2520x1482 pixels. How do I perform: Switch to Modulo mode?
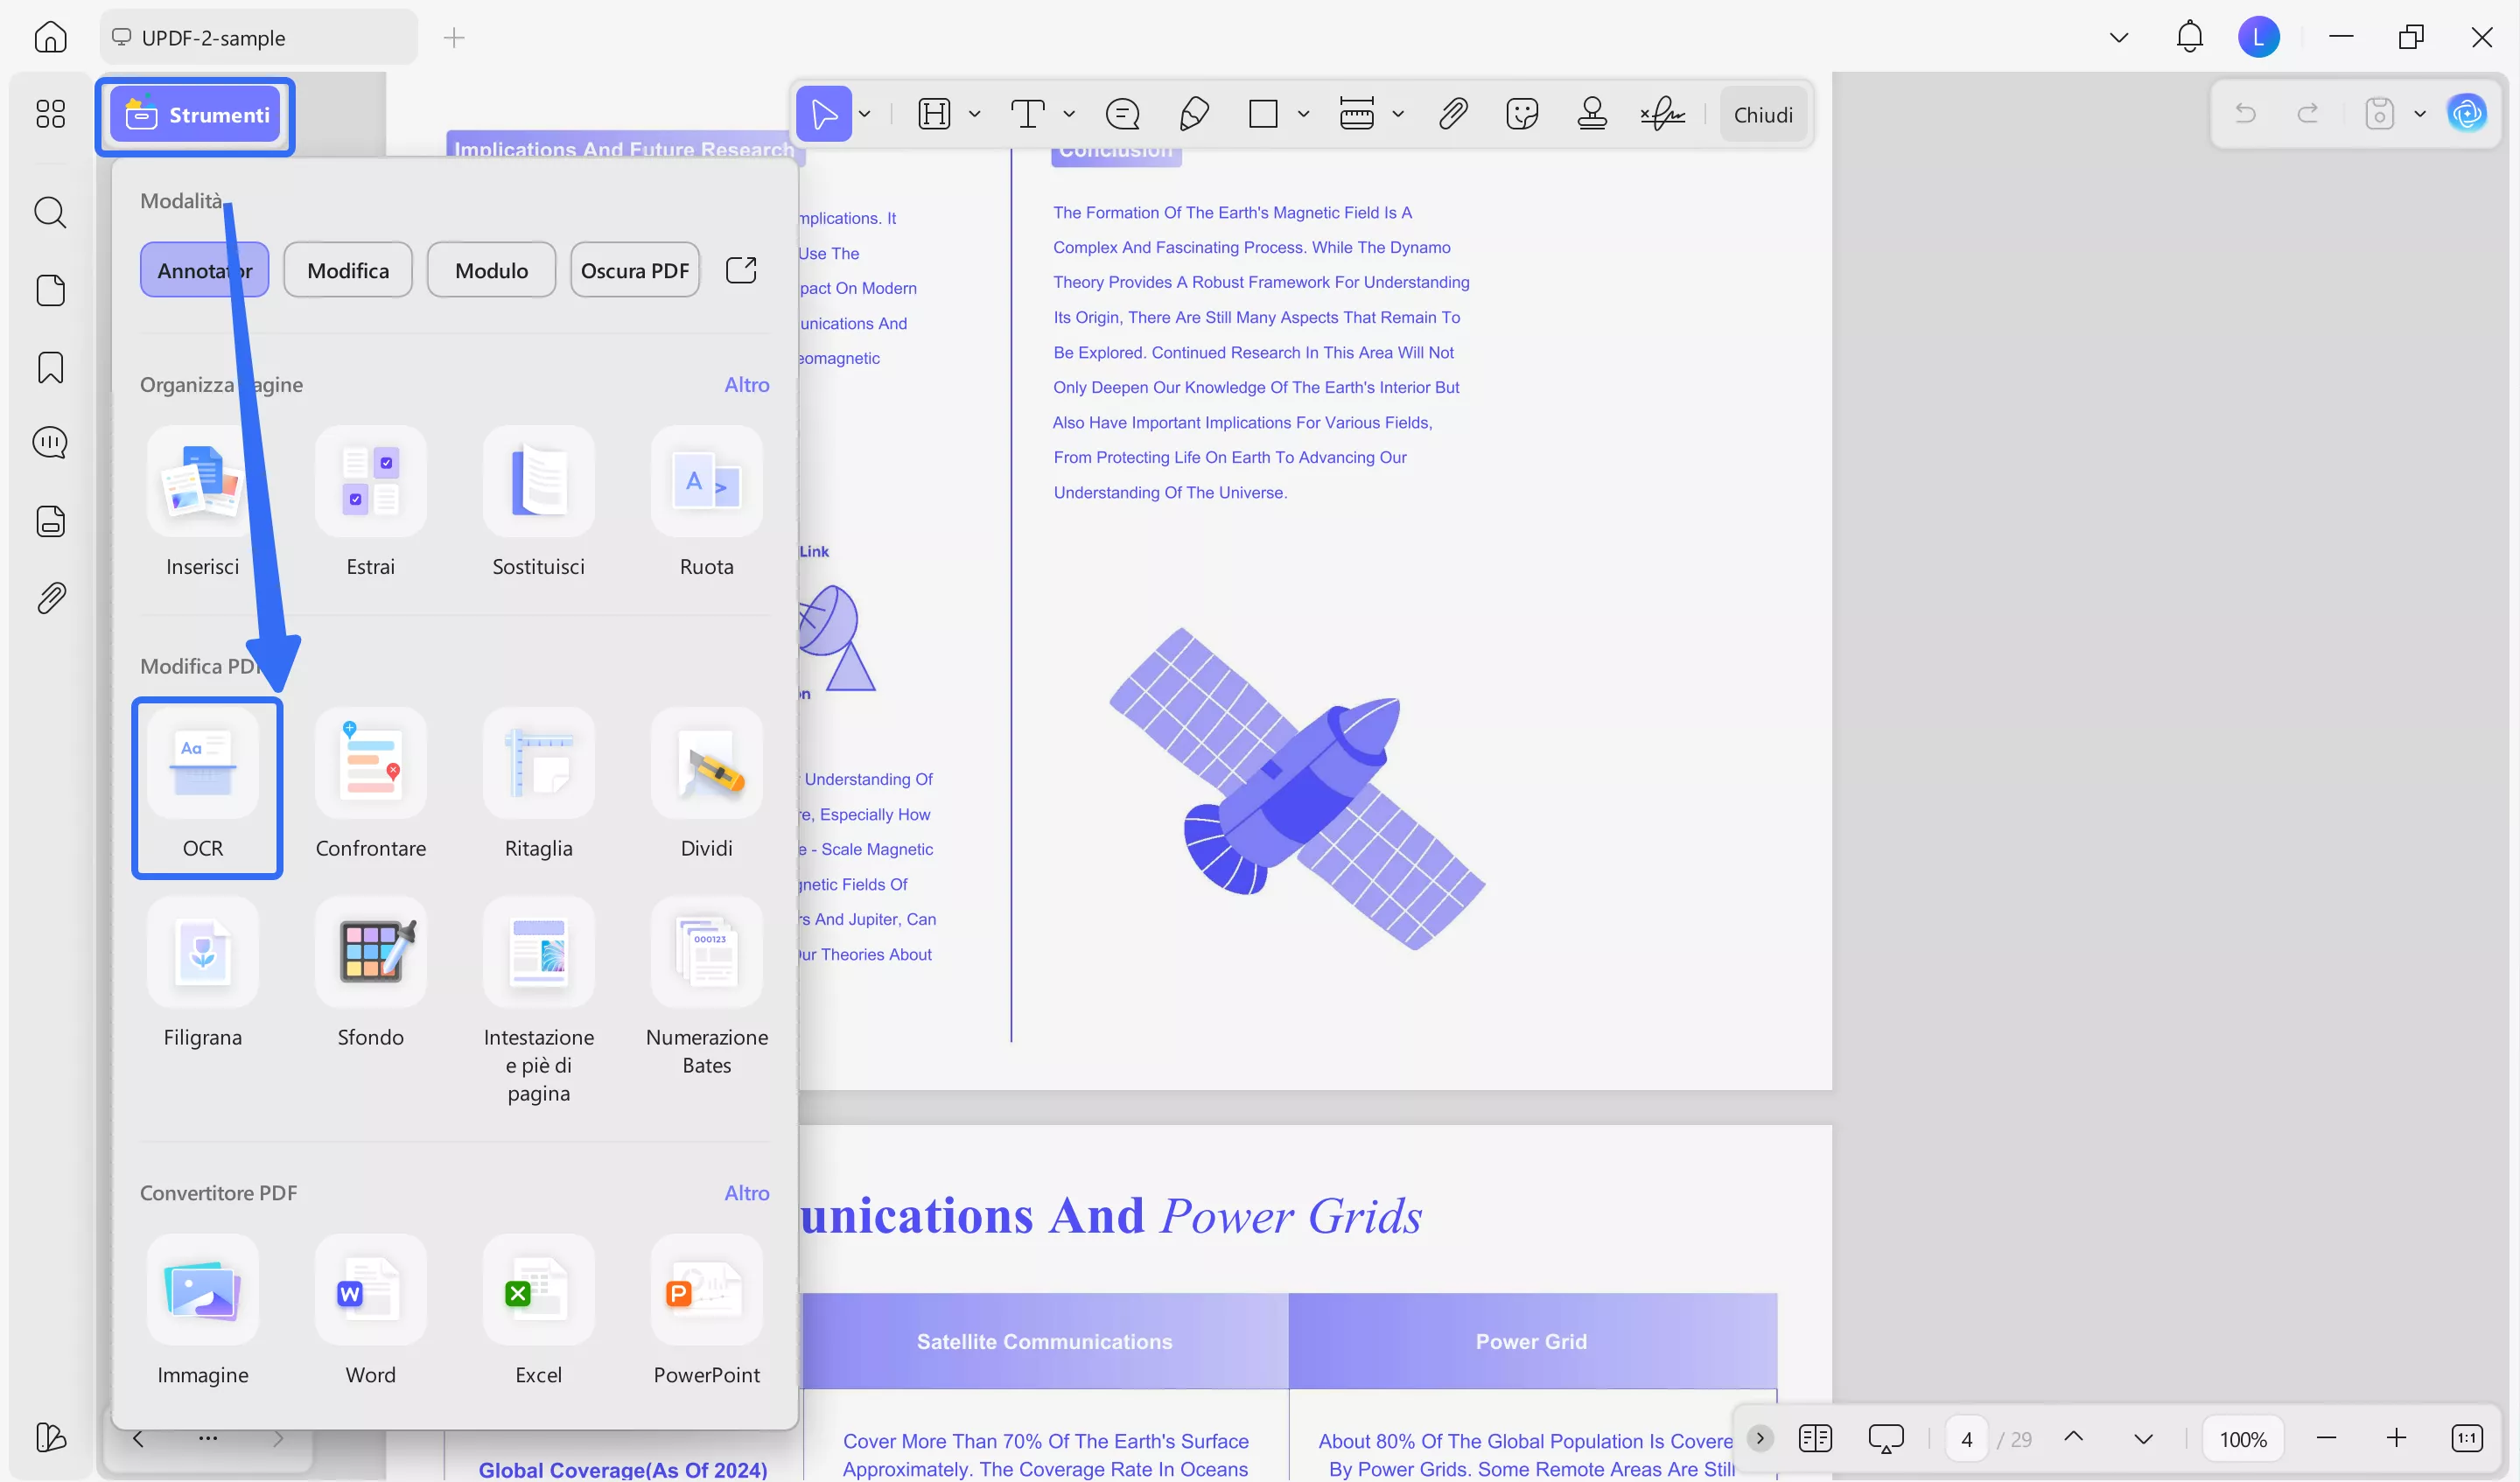pyautogui.click(x=491, y=270)
